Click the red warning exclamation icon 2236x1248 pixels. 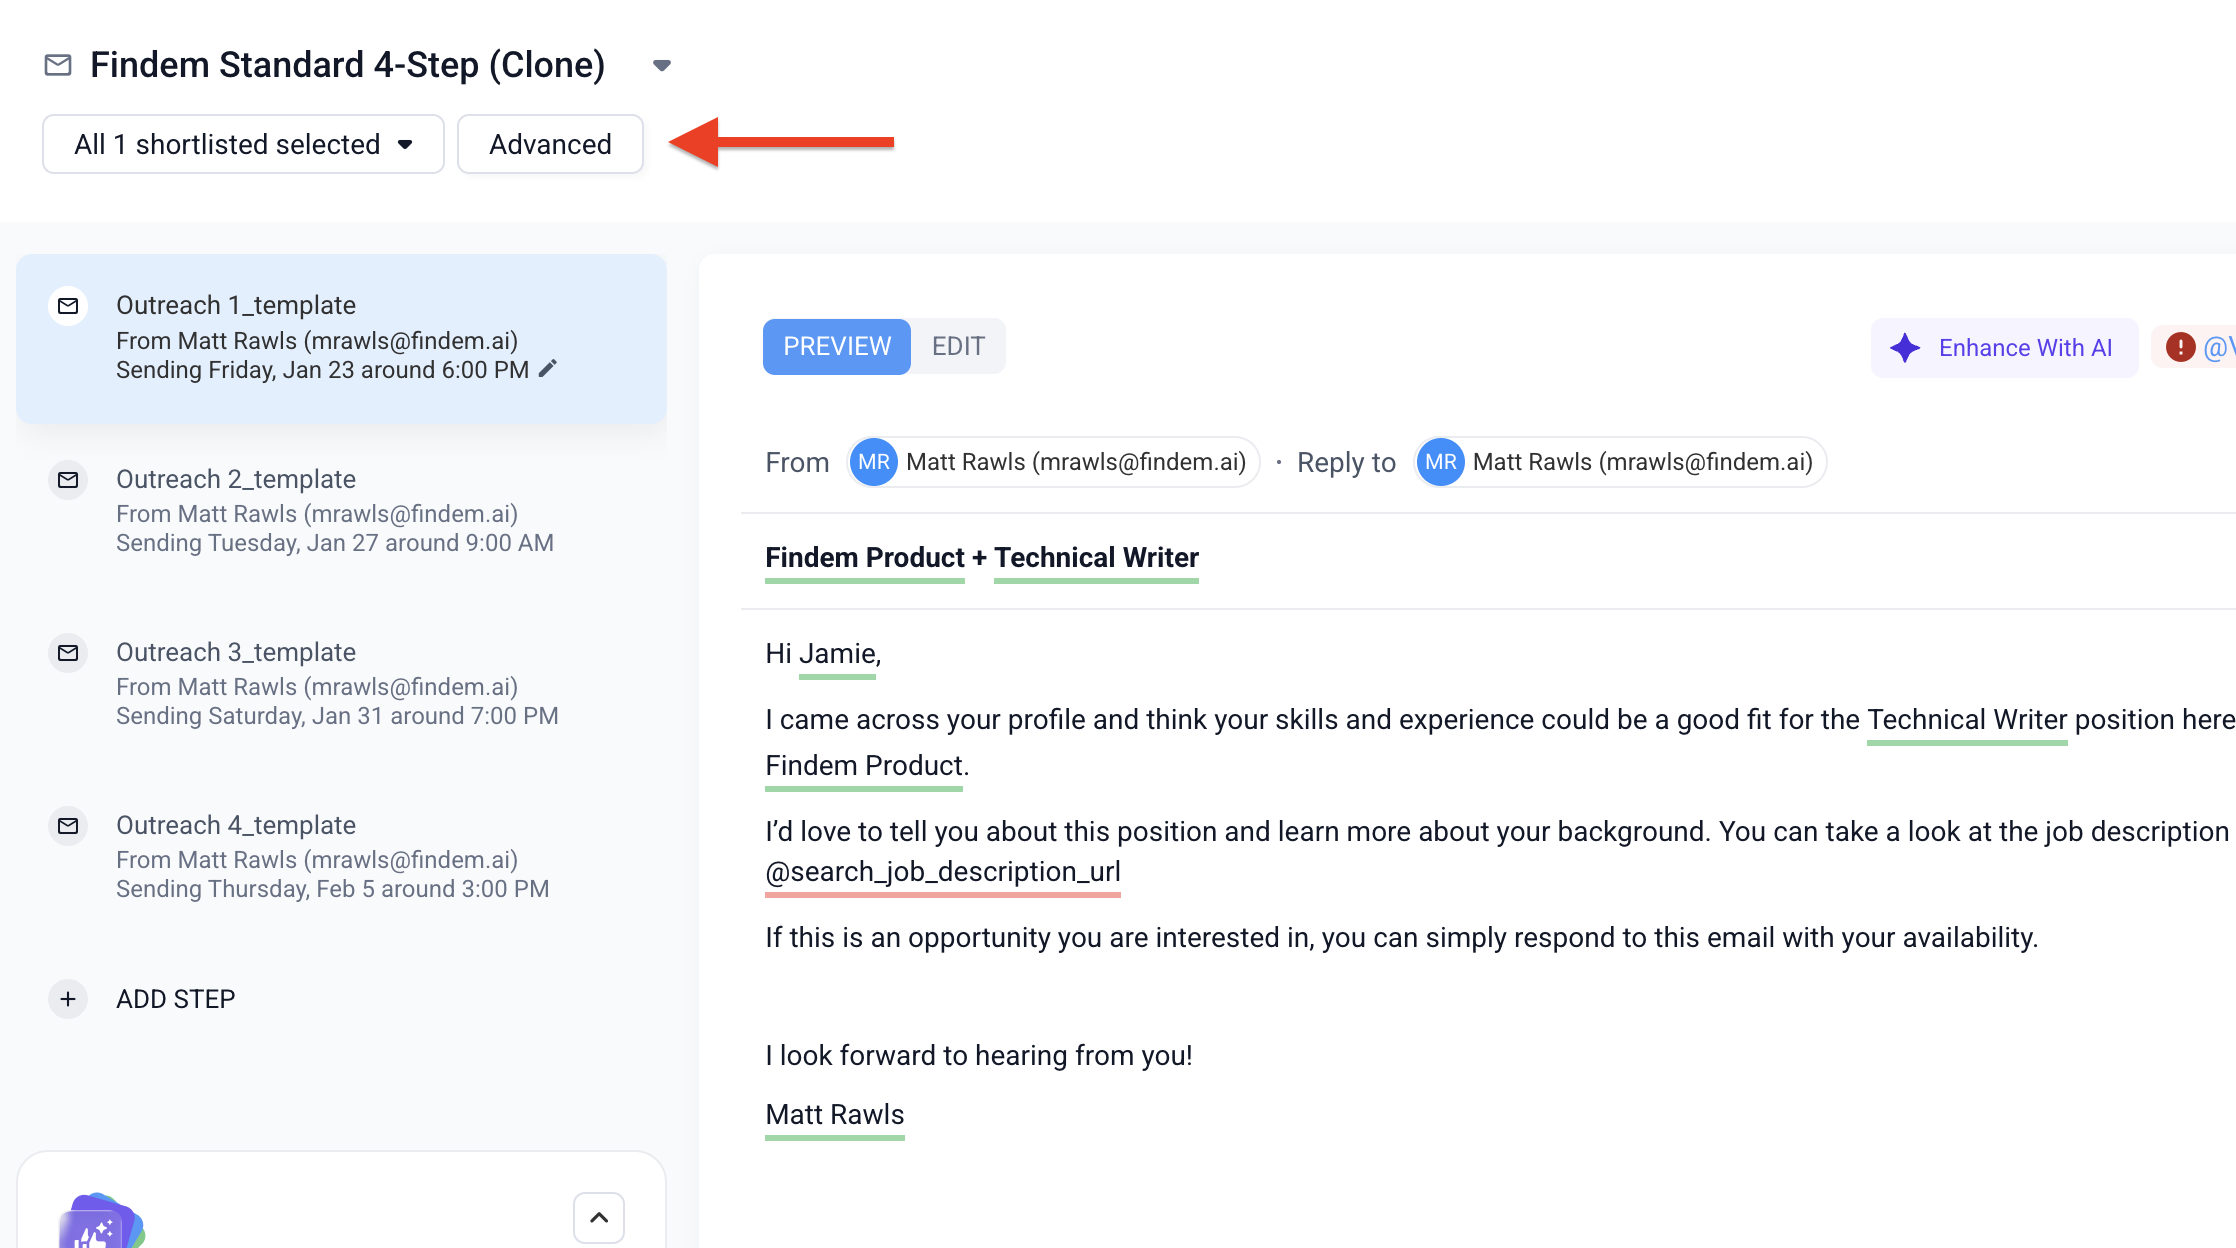coord(2180,348)
